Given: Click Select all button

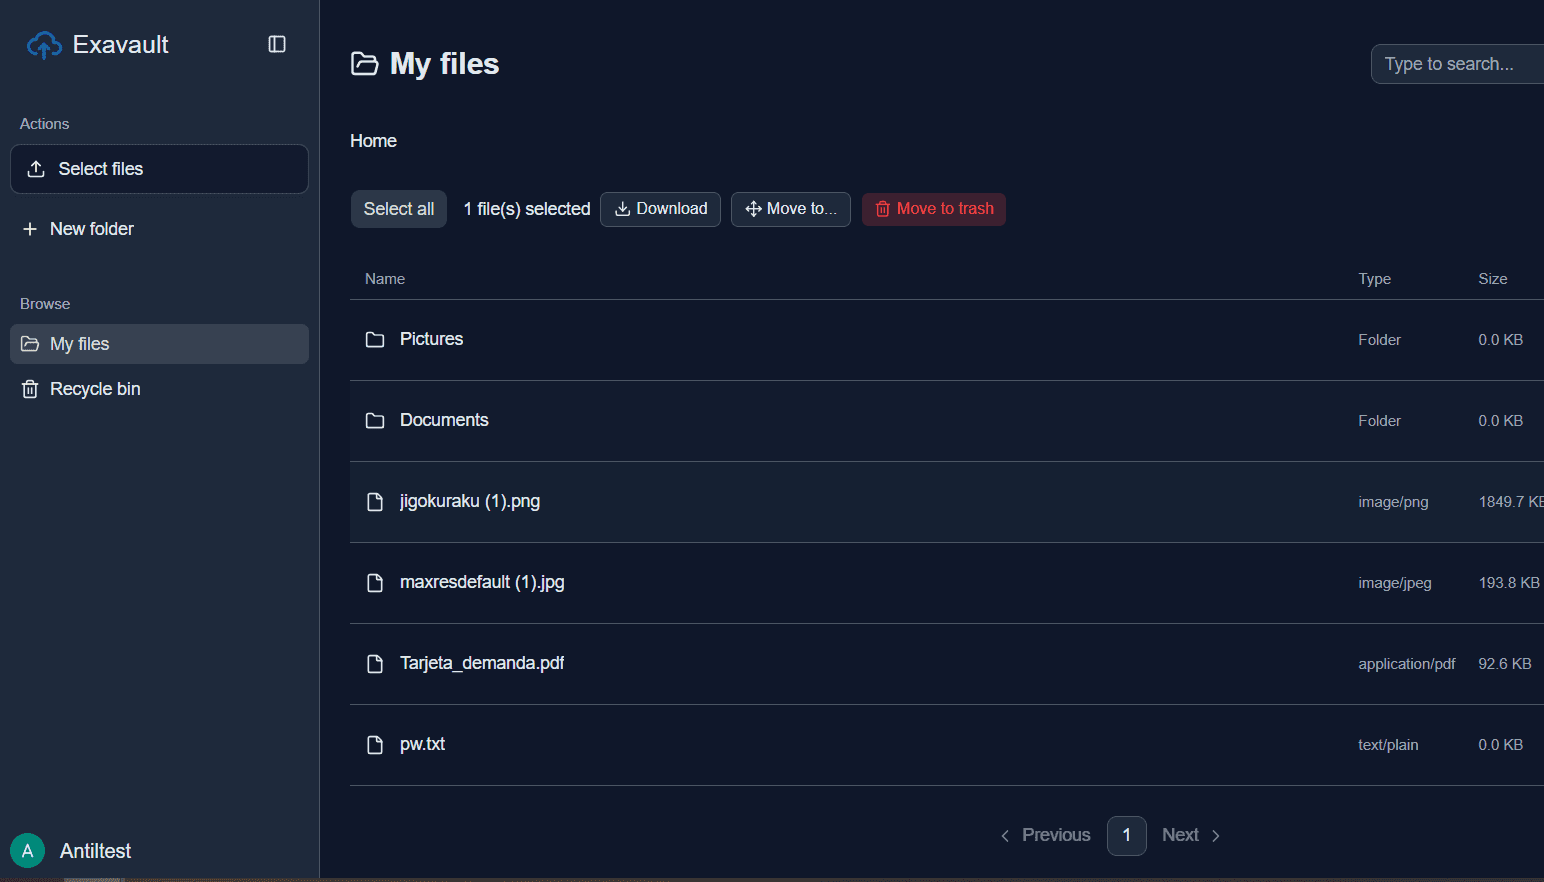Looking at the screenshot, I should (399, 209).
